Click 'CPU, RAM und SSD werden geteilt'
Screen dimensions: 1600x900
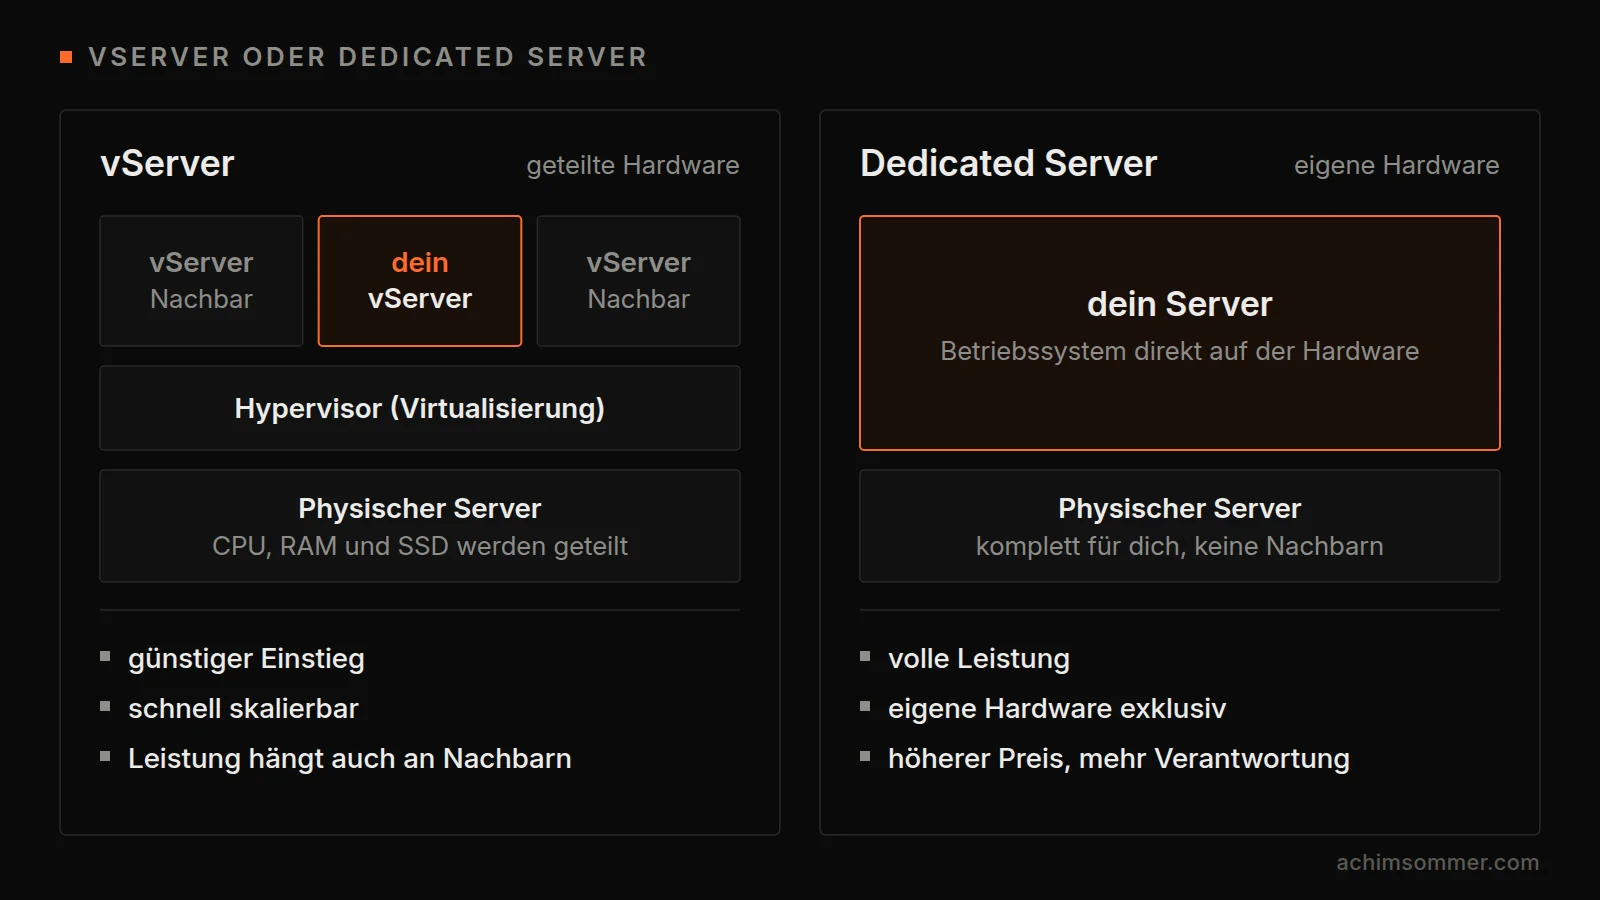420,546
